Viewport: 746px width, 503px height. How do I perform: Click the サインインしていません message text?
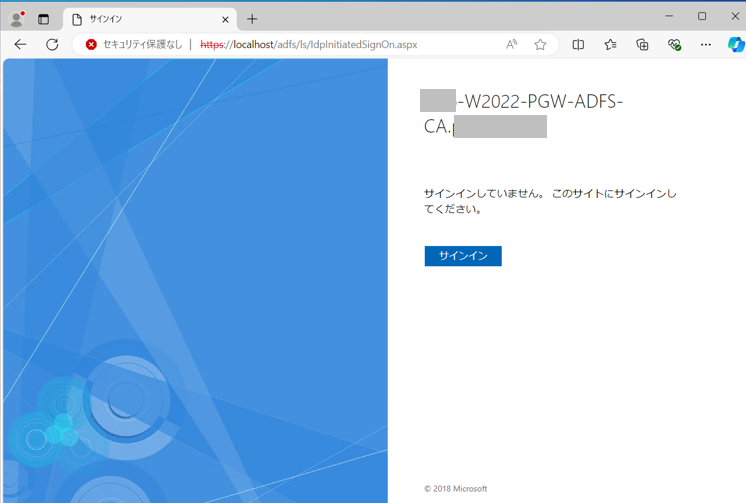550,201
